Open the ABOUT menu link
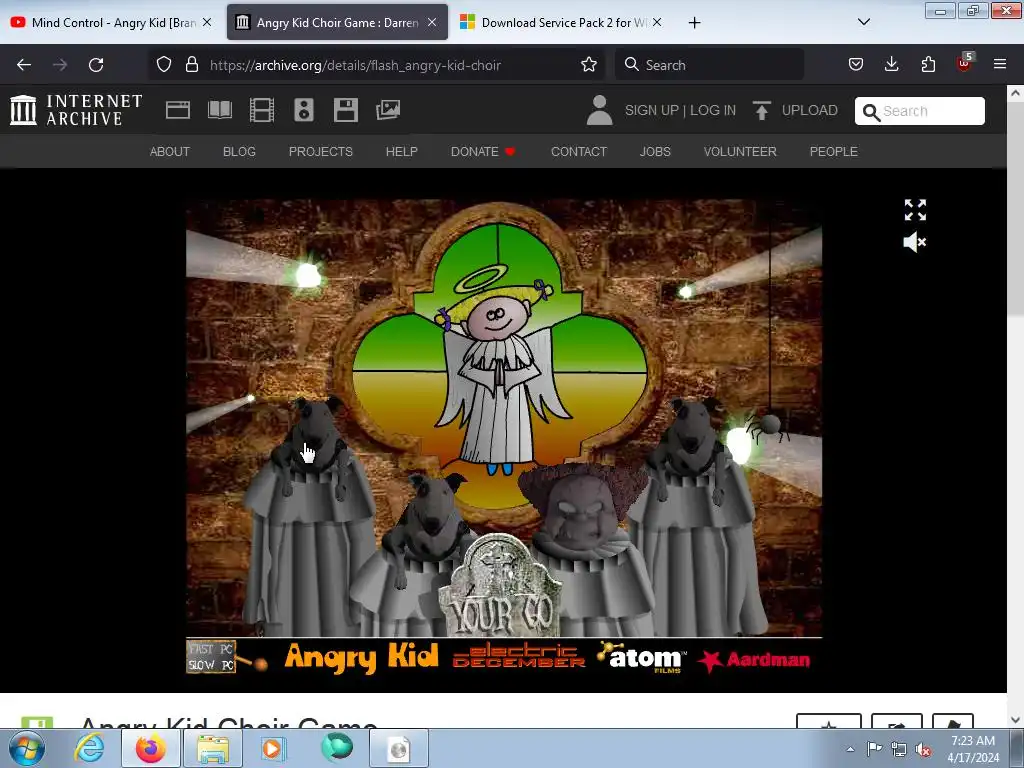 pos(170,152)
